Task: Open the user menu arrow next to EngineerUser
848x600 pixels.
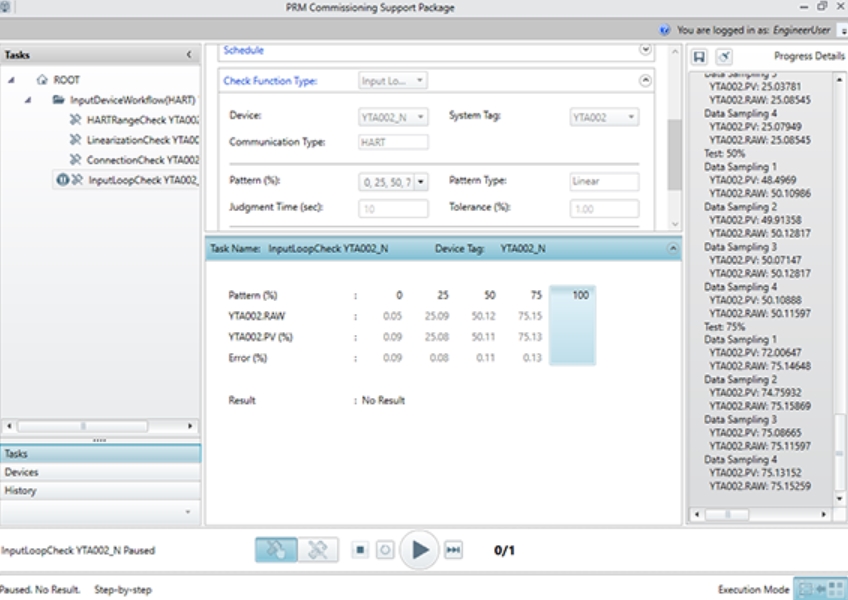Action: click(844, 31)
